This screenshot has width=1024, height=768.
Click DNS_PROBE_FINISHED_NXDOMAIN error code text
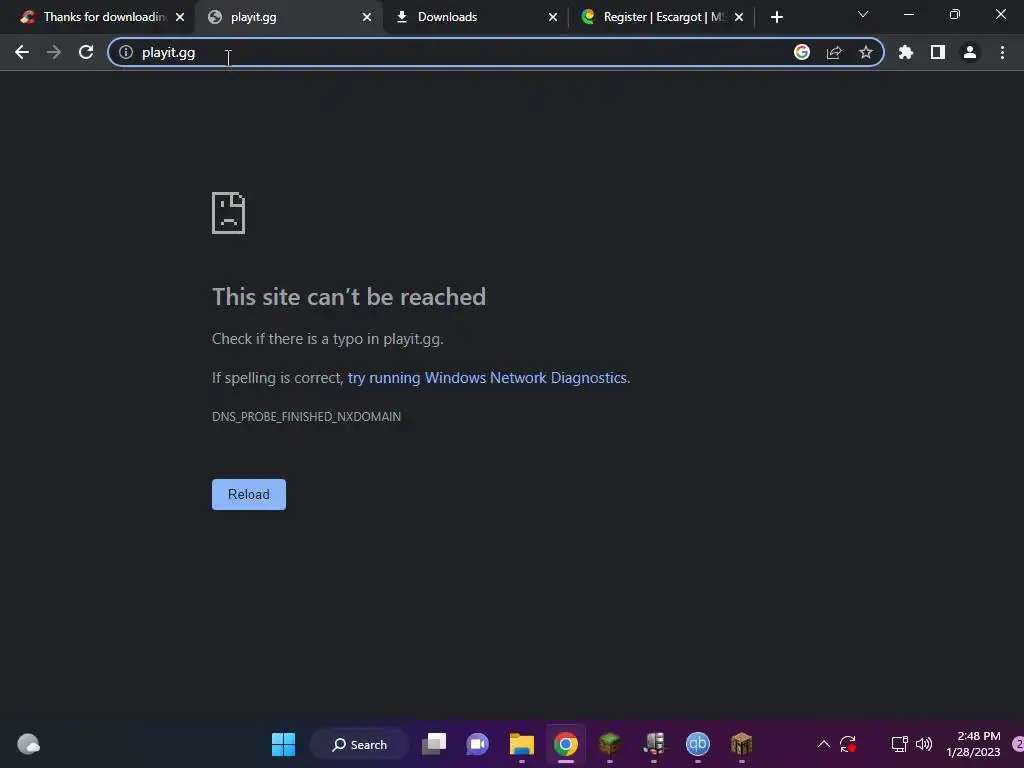(x=306, y=417)
